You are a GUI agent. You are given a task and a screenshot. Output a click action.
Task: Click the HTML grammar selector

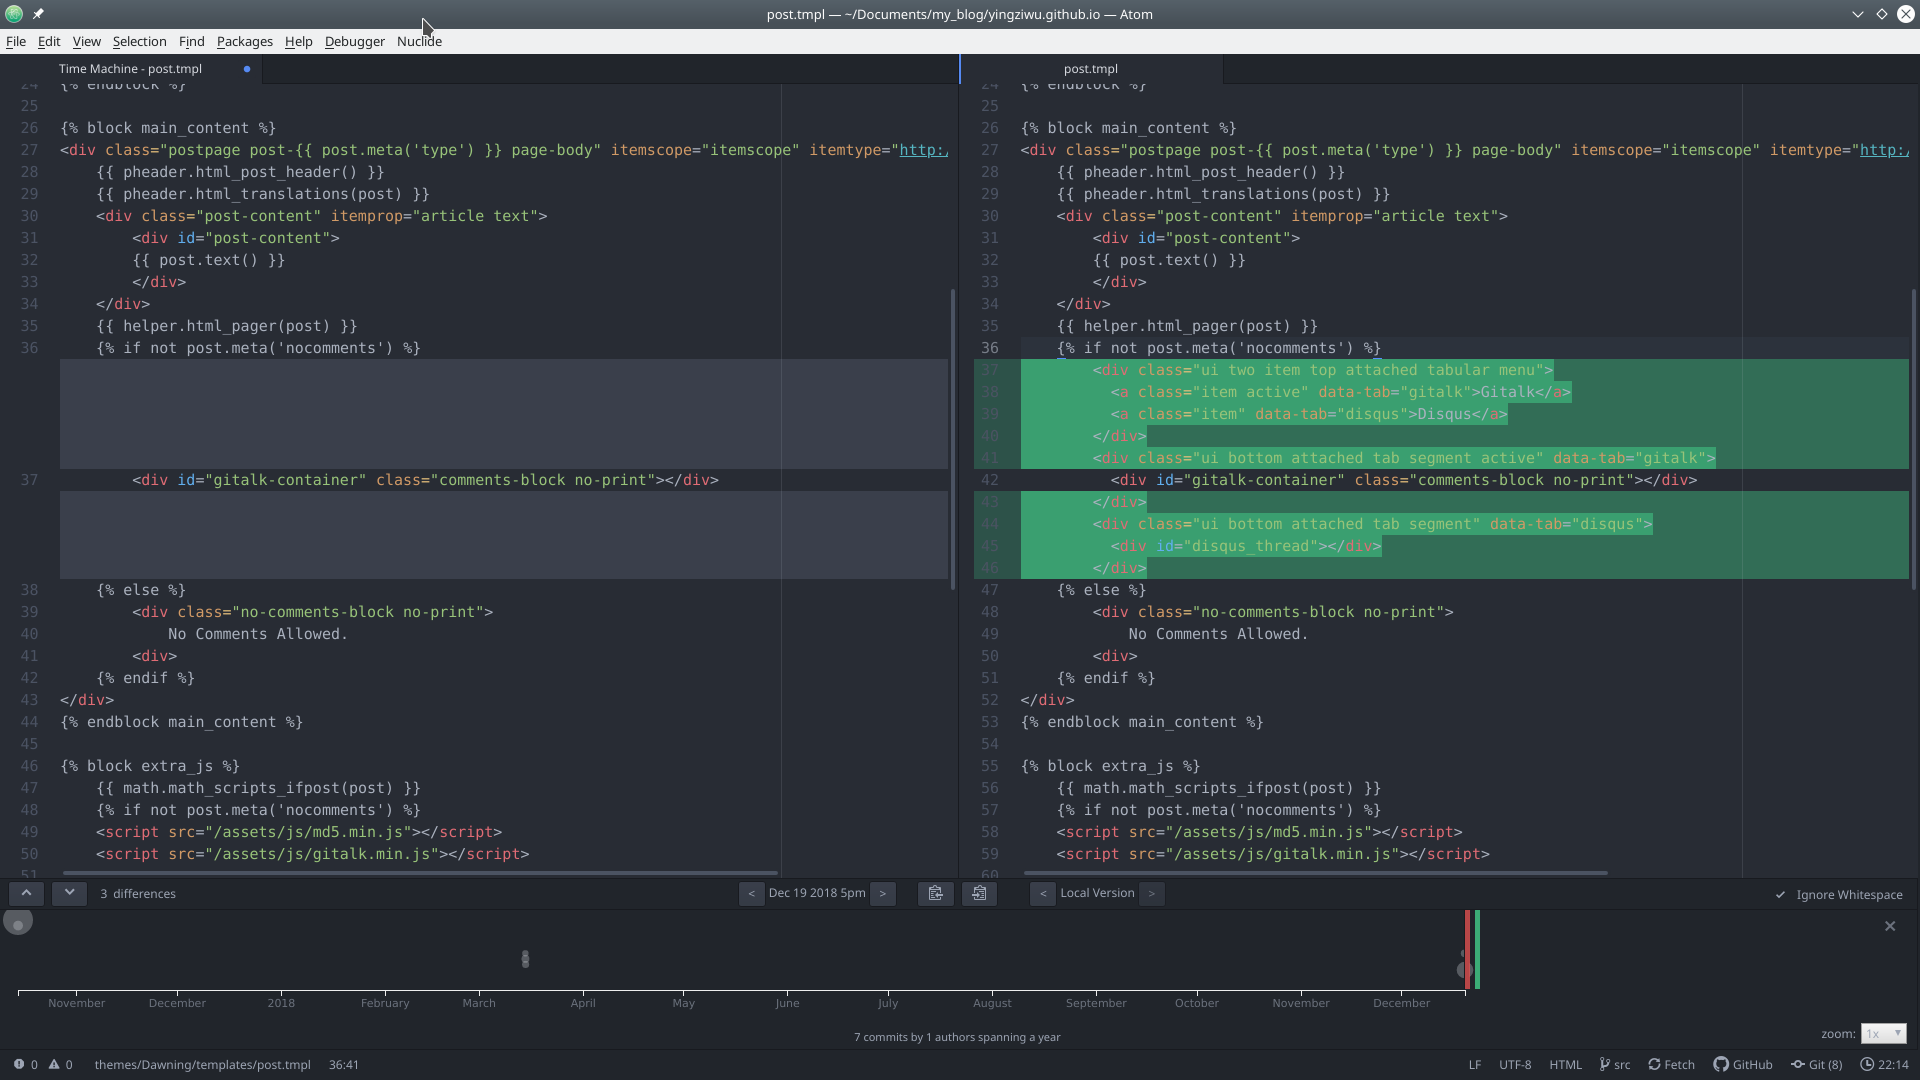(1565, 1064)
